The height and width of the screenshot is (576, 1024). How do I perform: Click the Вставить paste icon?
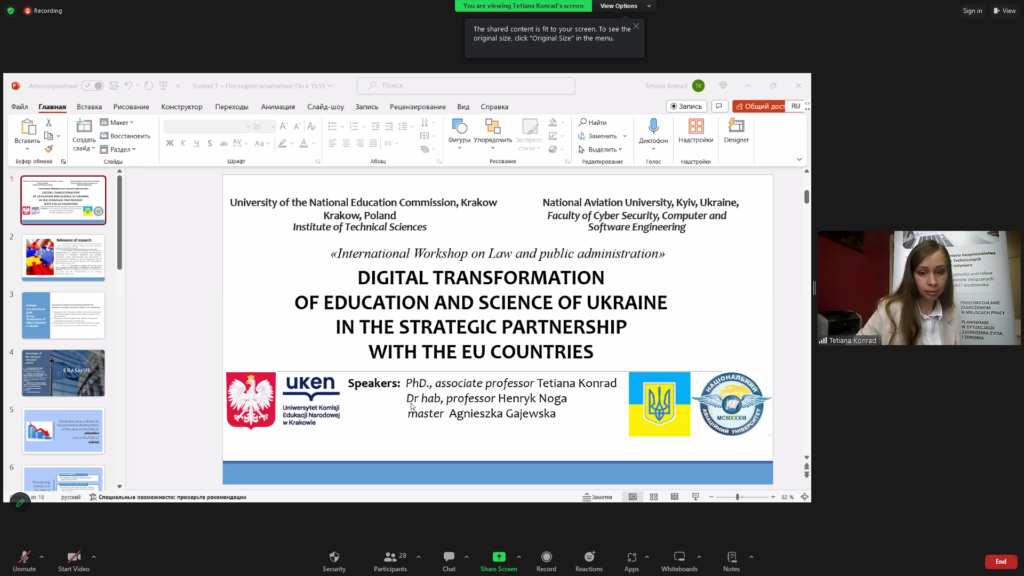pyautogui.click(x=27, y=127)
